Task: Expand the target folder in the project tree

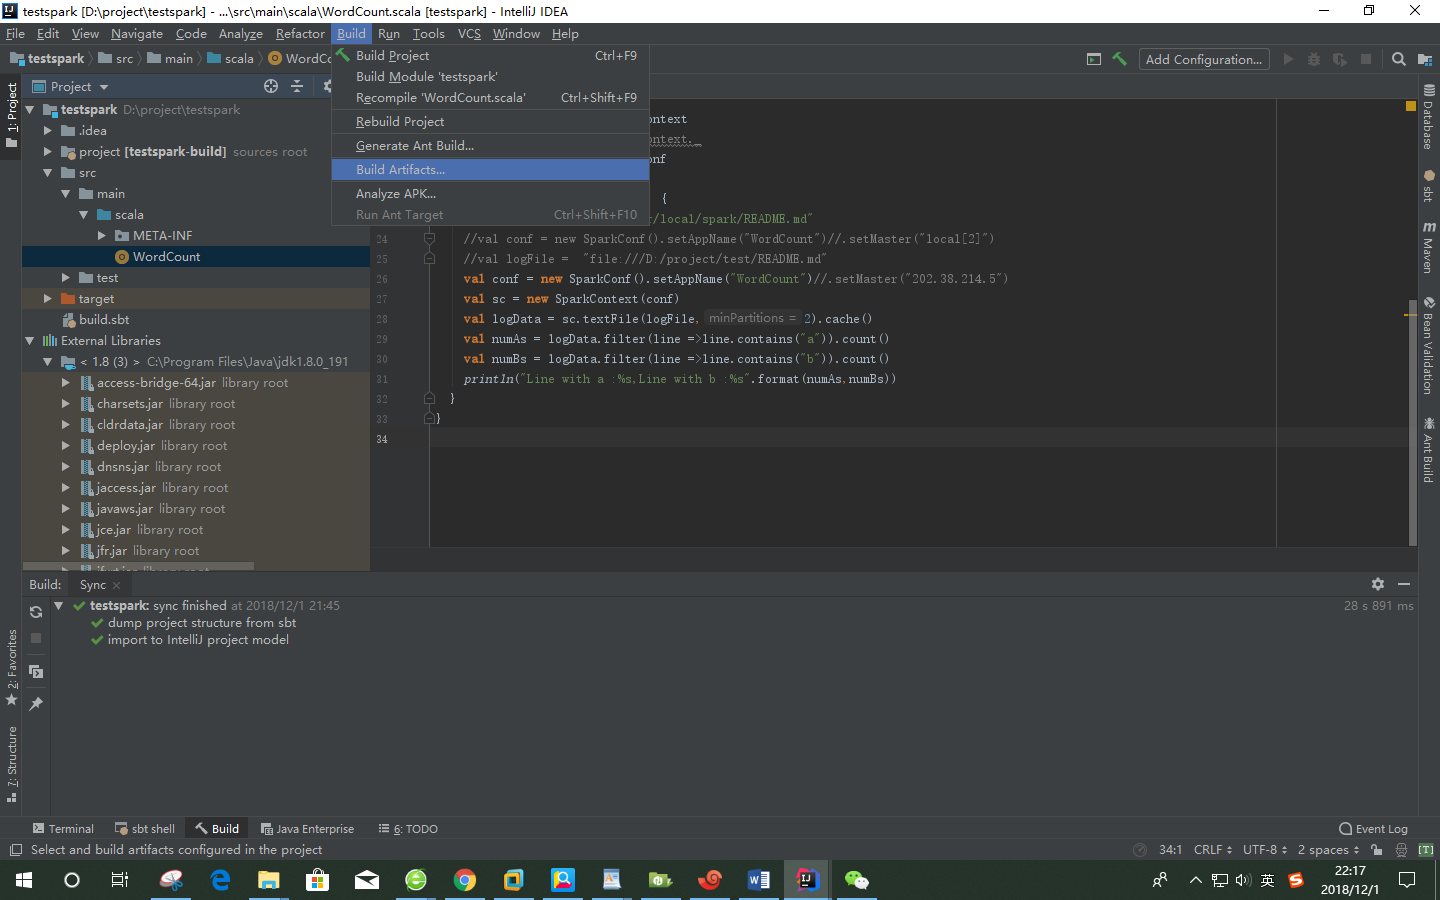Action: point(46,298)
